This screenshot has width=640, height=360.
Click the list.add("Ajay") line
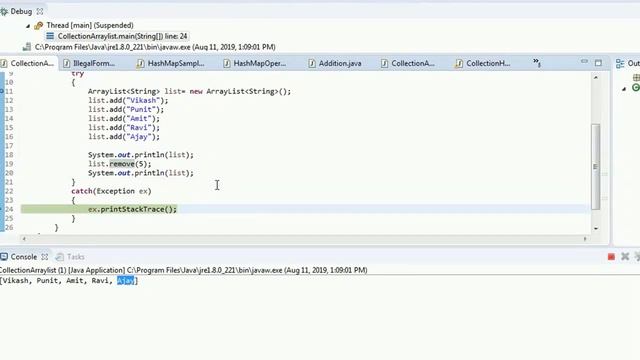[x=124, y=137]
